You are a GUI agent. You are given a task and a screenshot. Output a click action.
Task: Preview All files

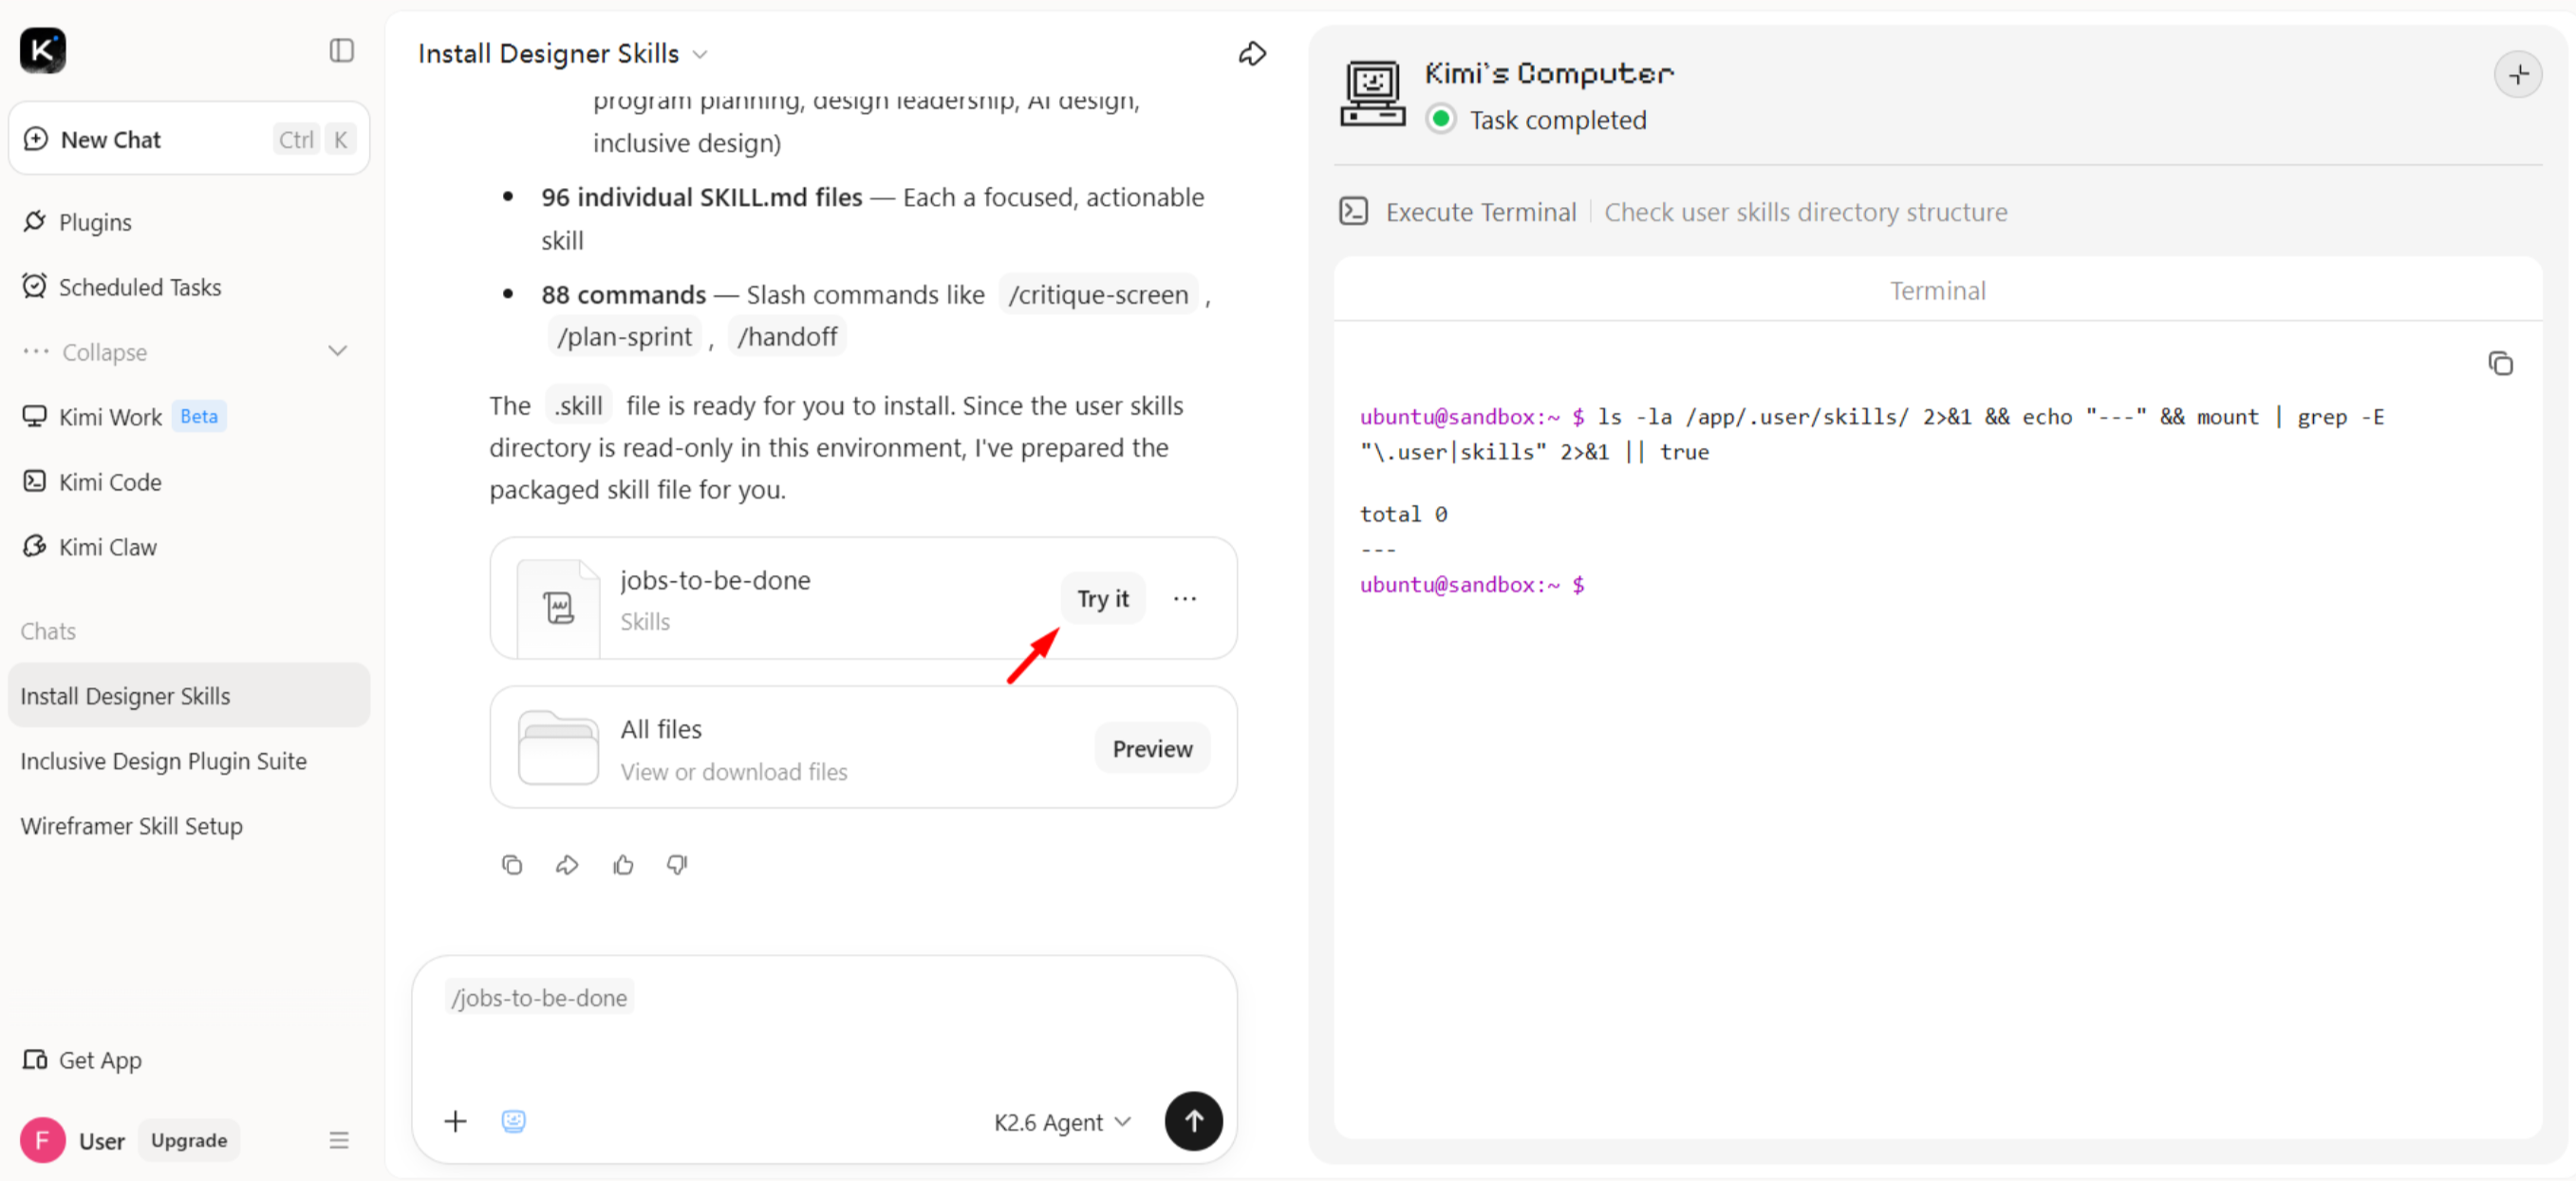(x=1152, y=748)
